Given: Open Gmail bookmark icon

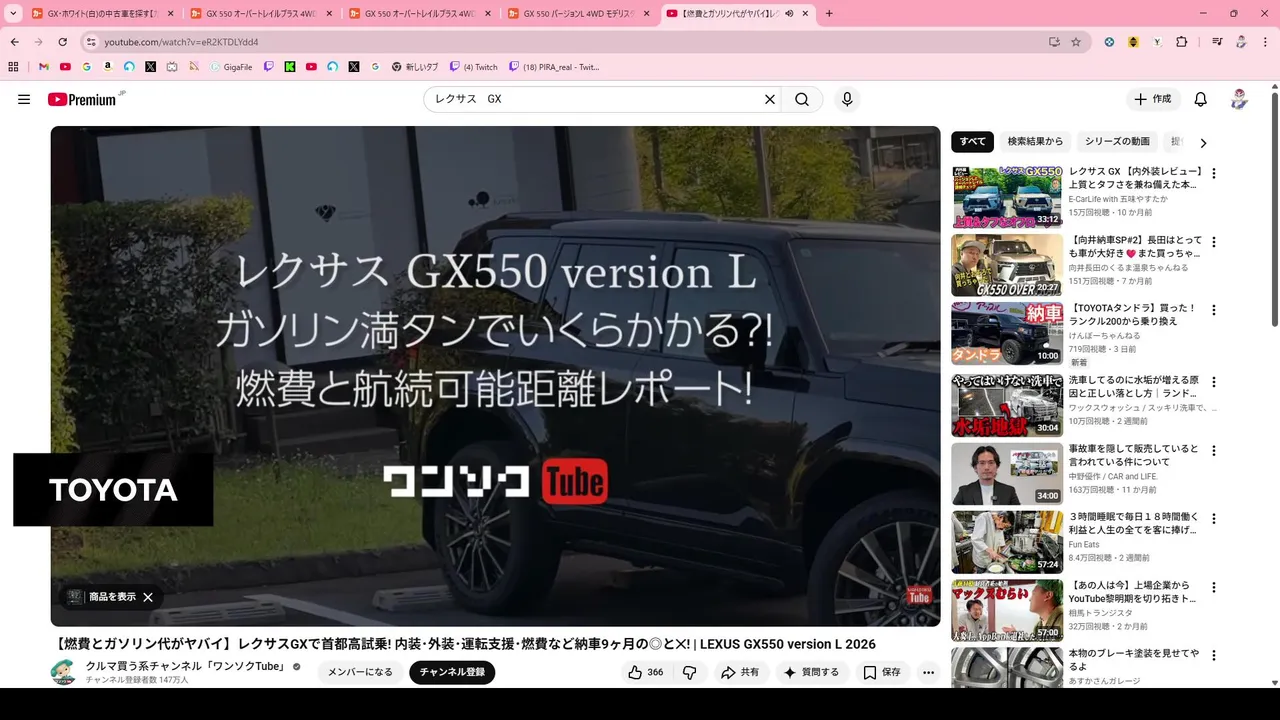Looking at the screenshot, I should coord(44,67).
